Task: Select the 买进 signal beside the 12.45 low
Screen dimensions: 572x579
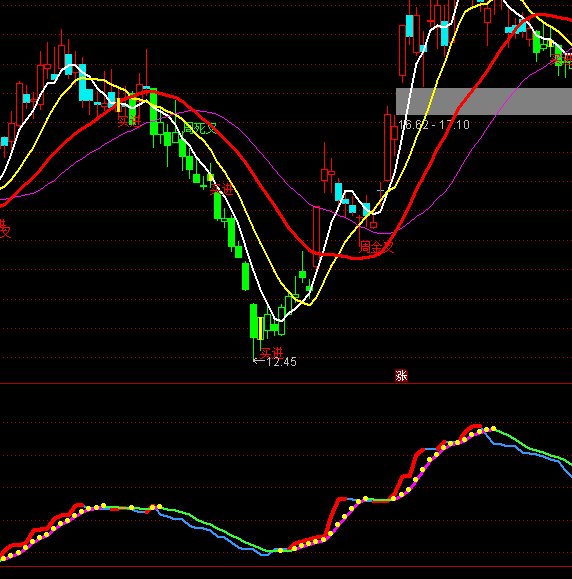Action: pyautogui.click(x=271, y=352)
